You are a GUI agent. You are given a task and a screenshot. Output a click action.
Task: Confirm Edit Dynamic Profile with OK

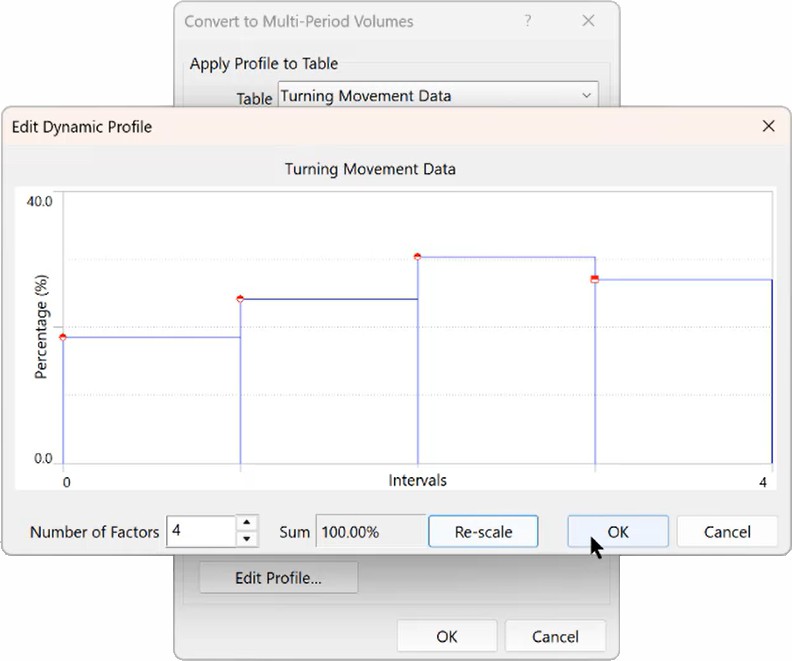tap(617, 532)
